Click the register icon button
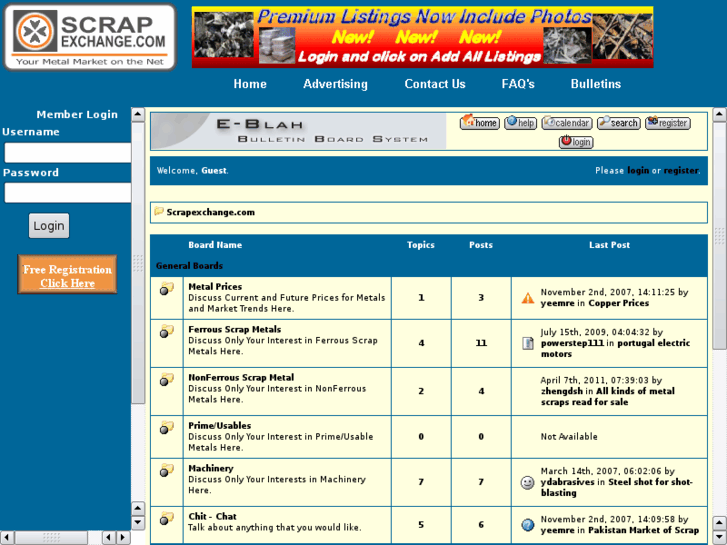 [x=668, y=122]
